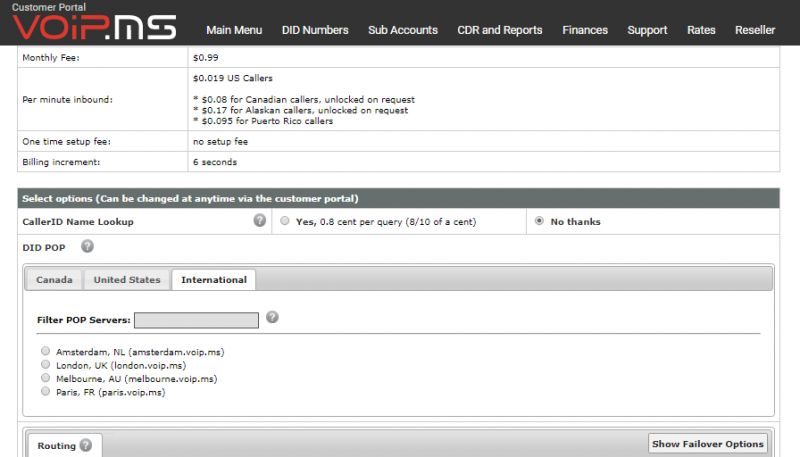Open Sub Accounts menu
This screenshot has width=800, height=457.
pyautogui.click(x=403, y=30)
